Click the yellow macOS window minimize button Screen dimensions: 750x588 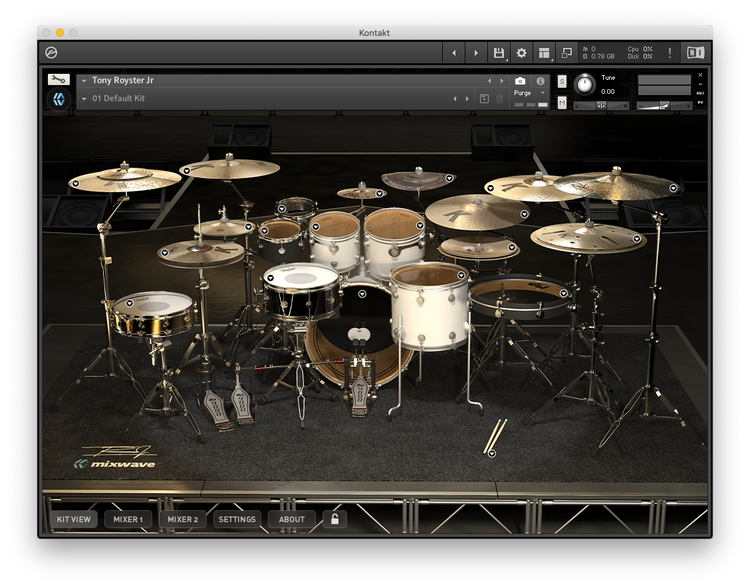[x=60, y=33]
